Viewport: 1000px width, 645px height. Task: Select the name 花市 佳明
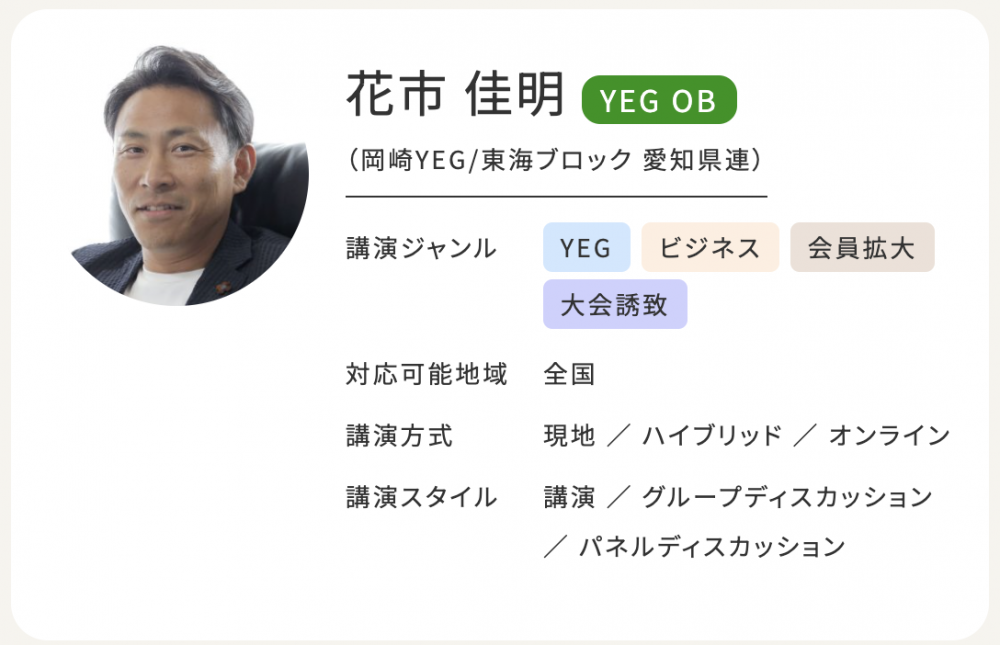pyautogui.click(x=455, y=94)
